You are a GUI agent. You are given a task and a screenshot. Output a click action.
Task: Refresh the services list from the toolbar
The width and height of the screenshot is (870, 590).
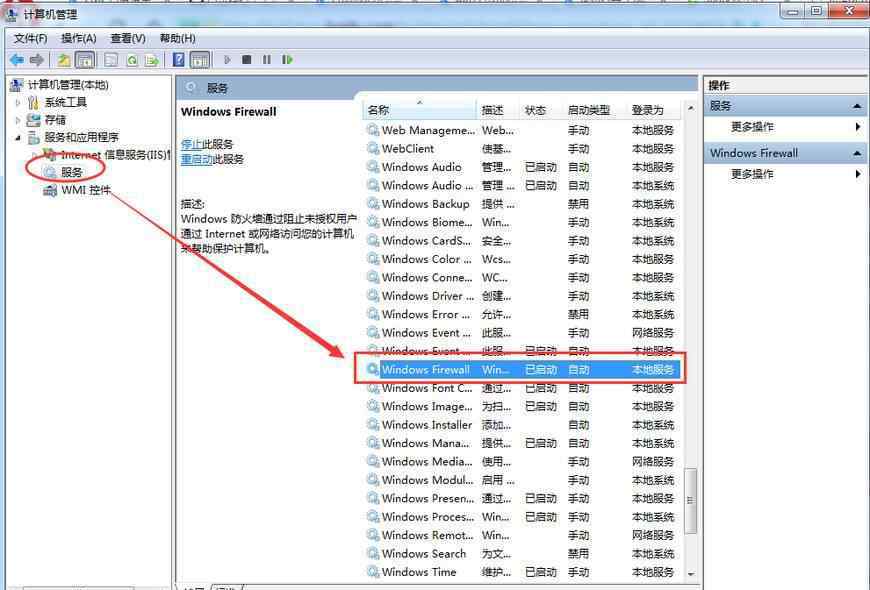pyautogui.click(x=132, y=60)
